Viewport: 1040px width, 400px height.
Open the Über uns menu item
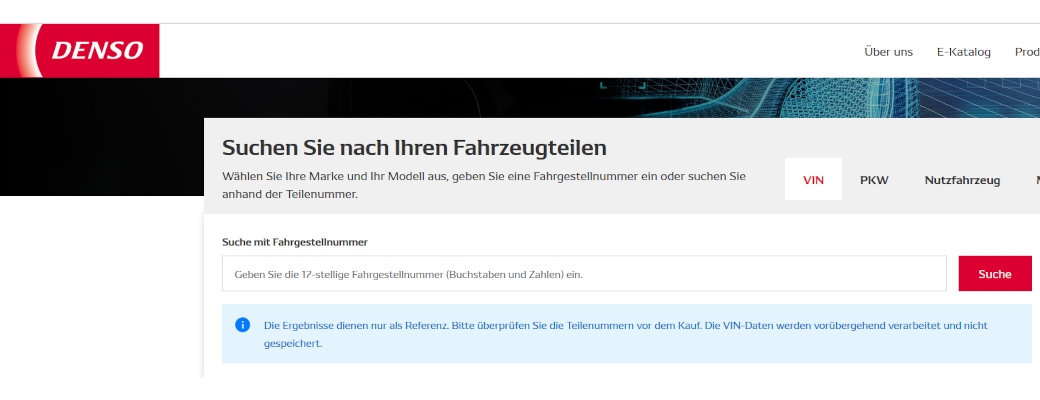[x=888, y=52]
